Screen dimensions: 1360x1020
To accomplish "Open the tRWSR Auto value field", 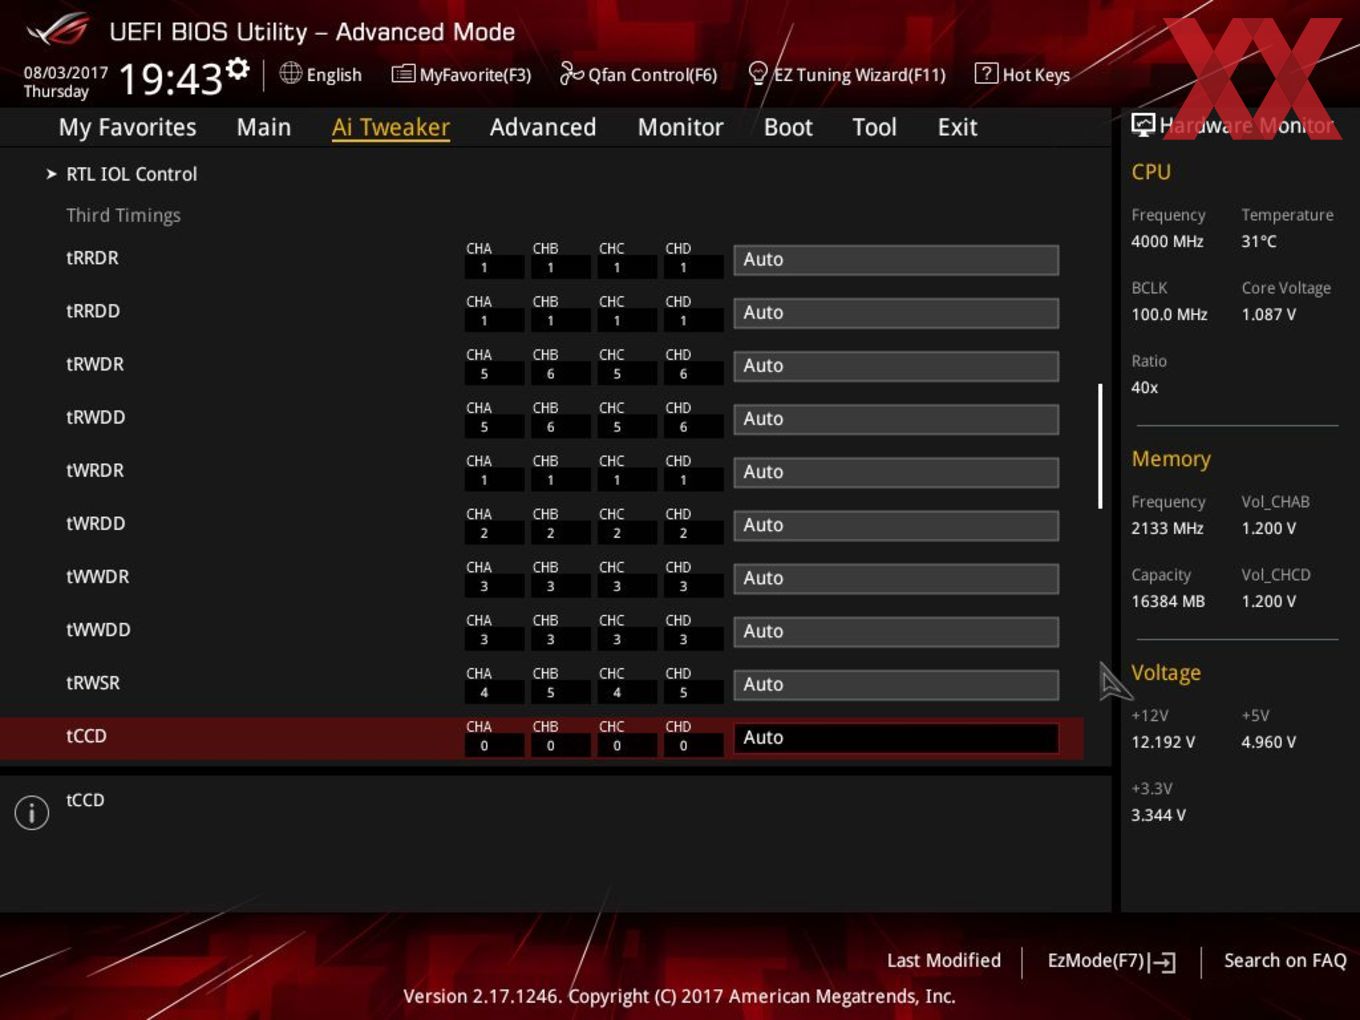I will point(896,684).
